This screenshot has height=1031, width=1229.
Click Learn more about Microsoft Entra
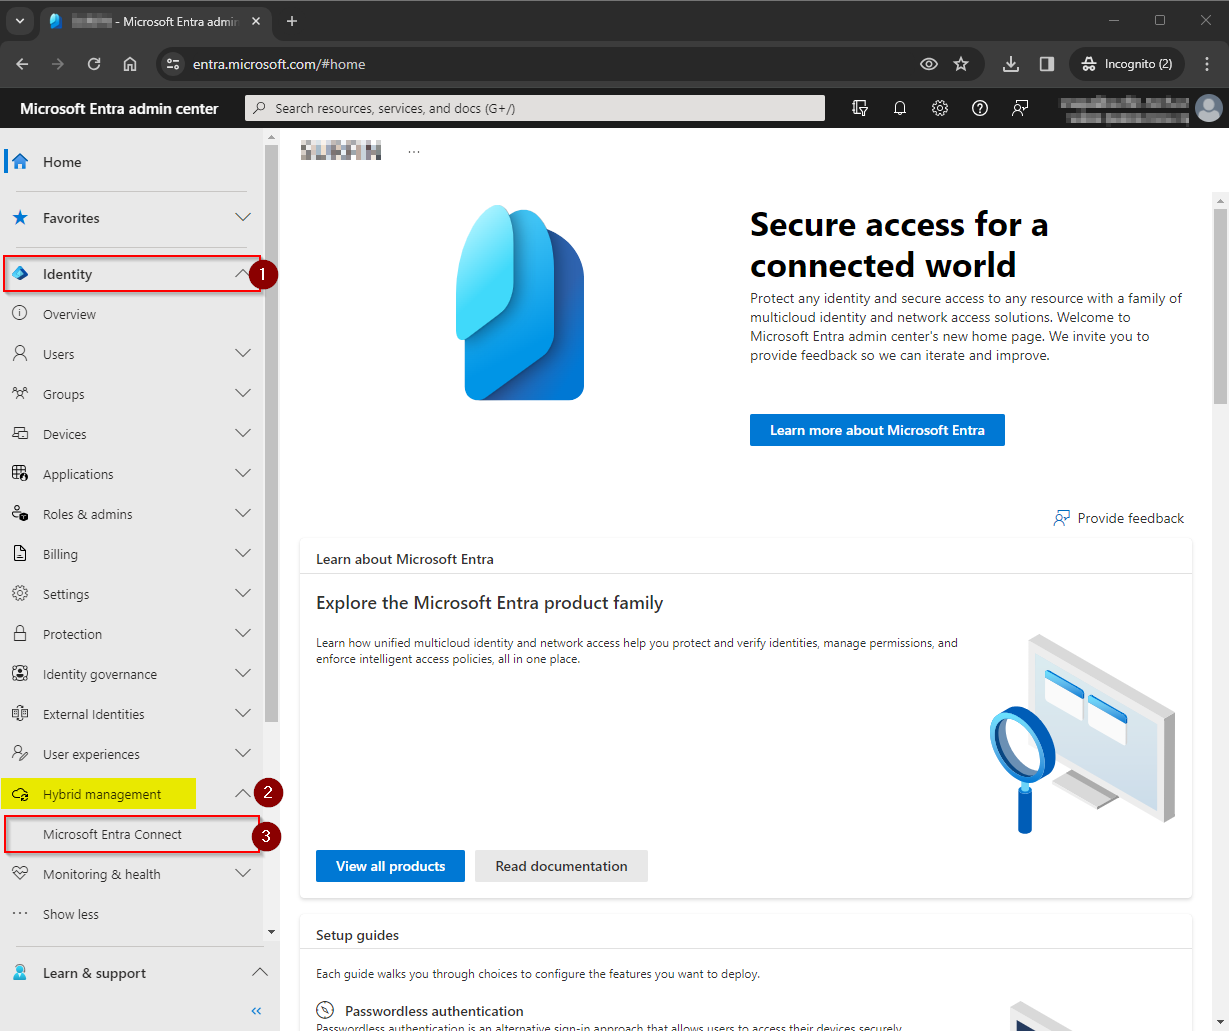pyautogui.click(x=877, y=430)
